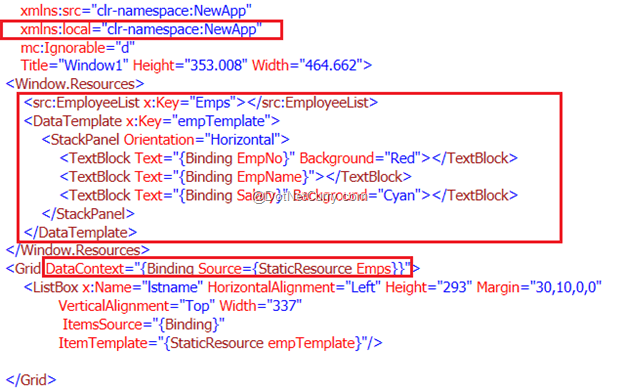Click the closing </Grid> tag
The height and width of the screenshot is (392, 624).
click(x=31, y=380)
